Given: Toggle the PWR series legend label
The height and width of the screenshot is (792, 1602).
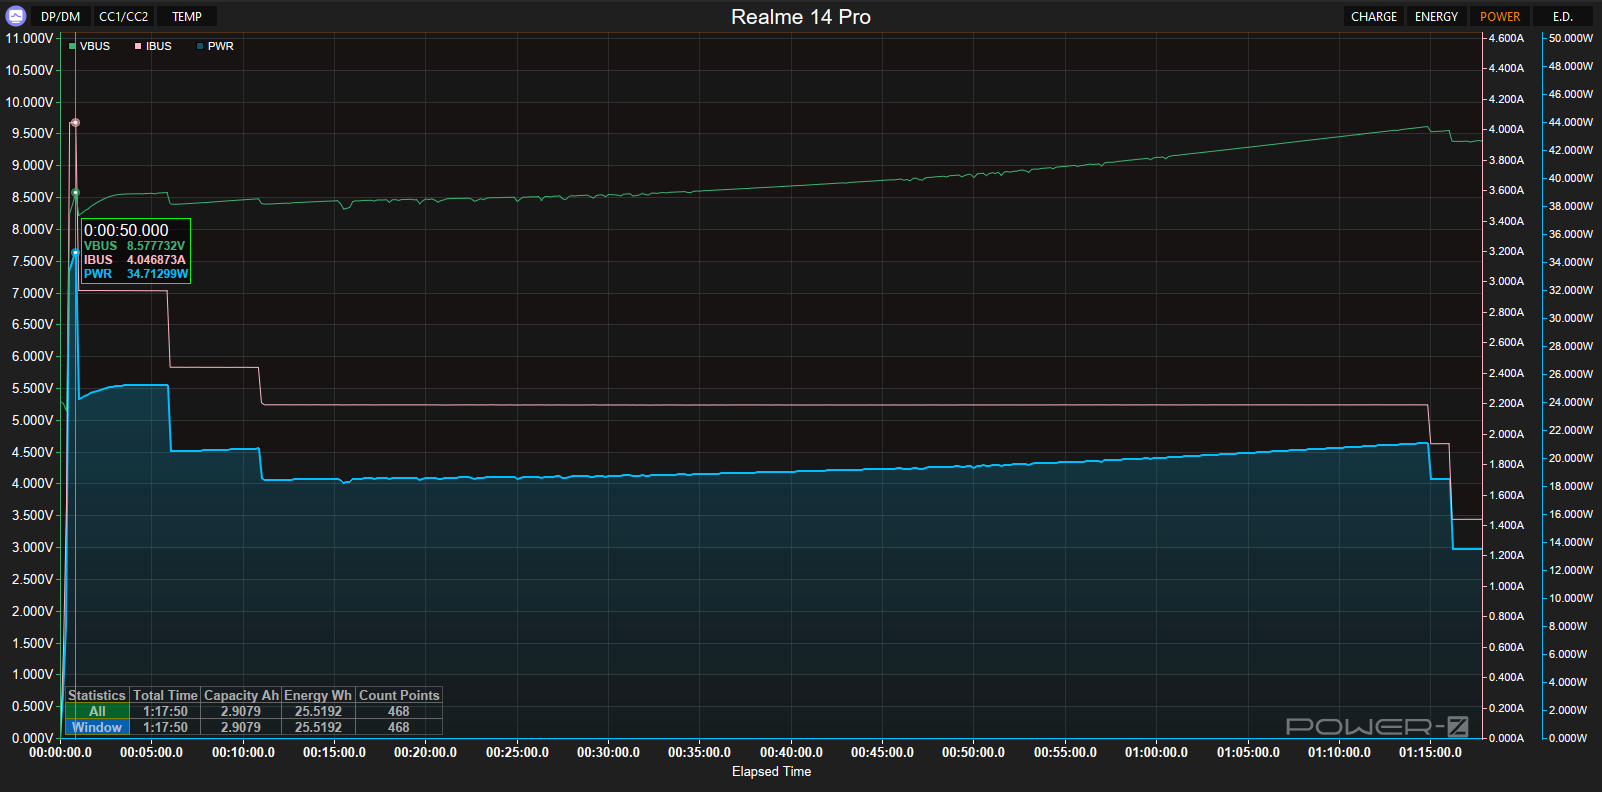Looking at the screenshot, I should [221, 47].
